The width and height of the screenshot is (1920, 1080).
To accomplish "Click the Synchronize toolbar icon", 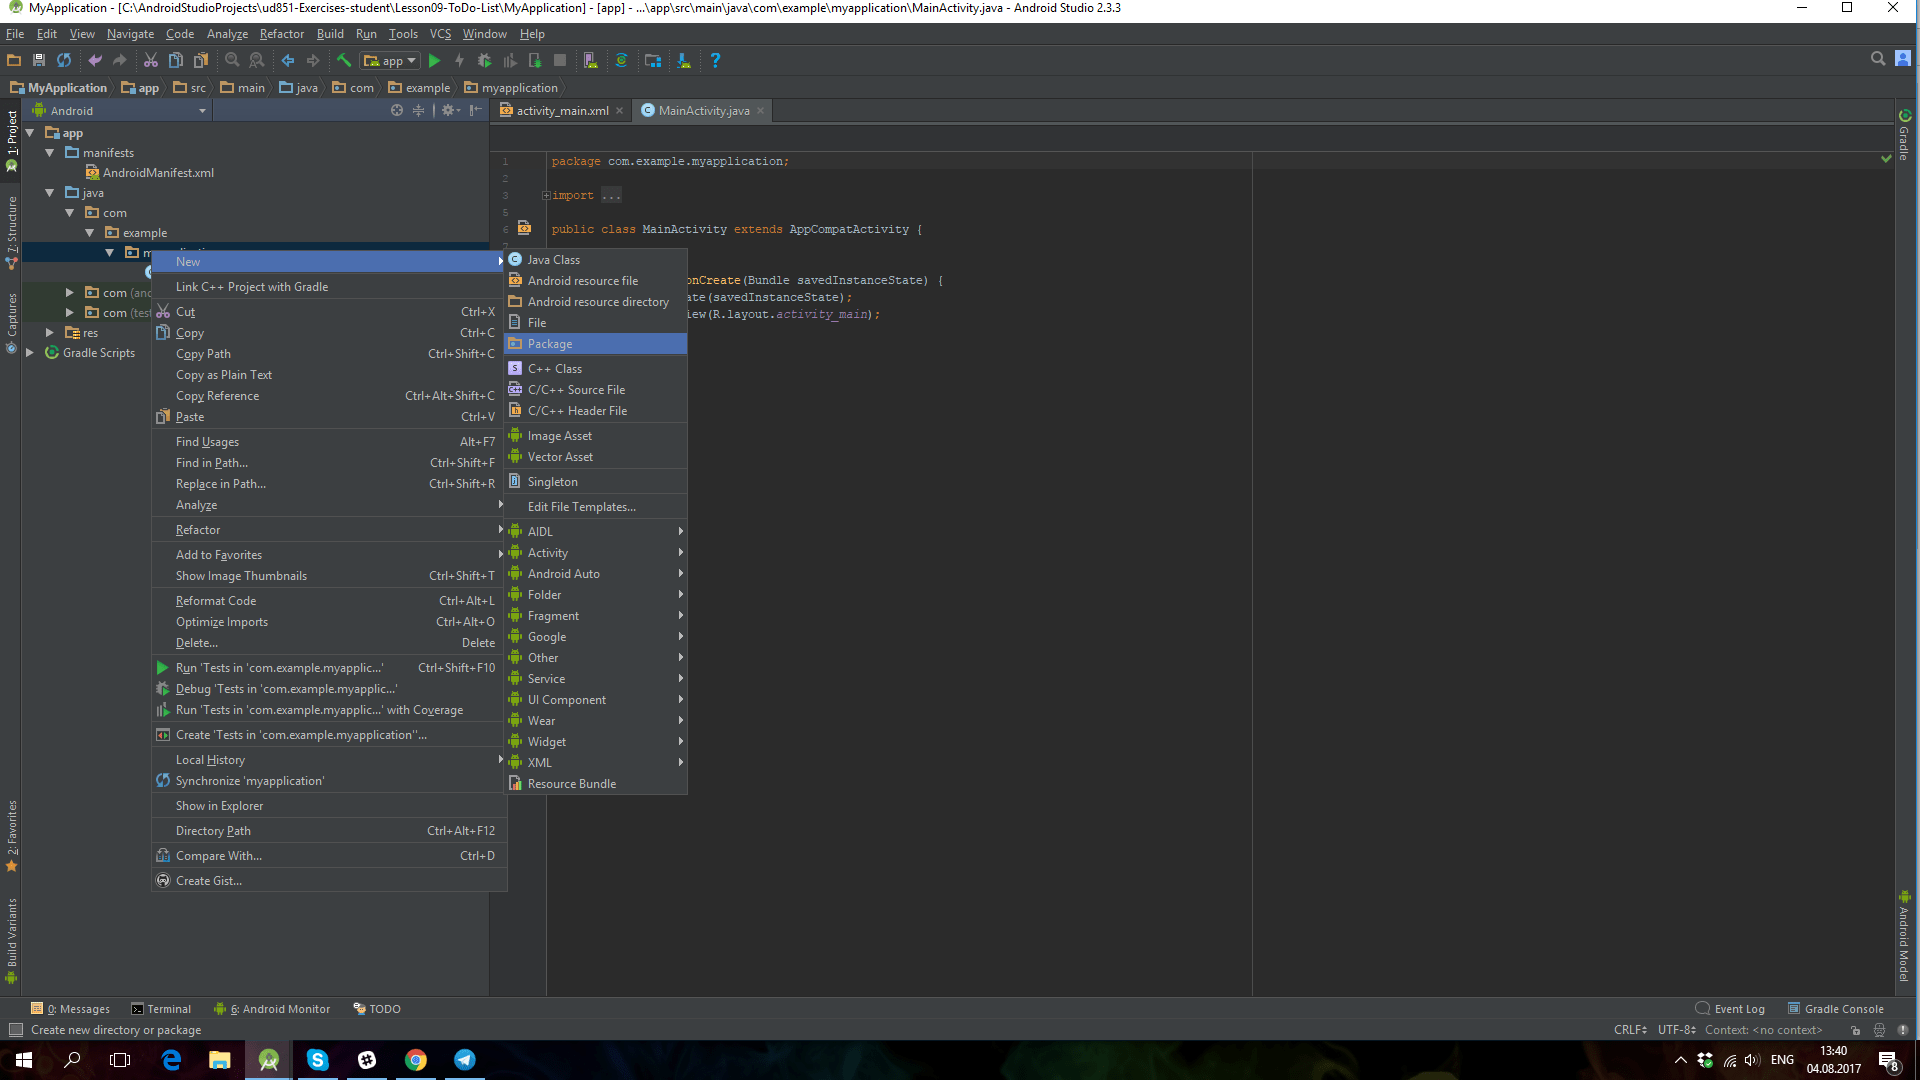I will tap(64, 61).
